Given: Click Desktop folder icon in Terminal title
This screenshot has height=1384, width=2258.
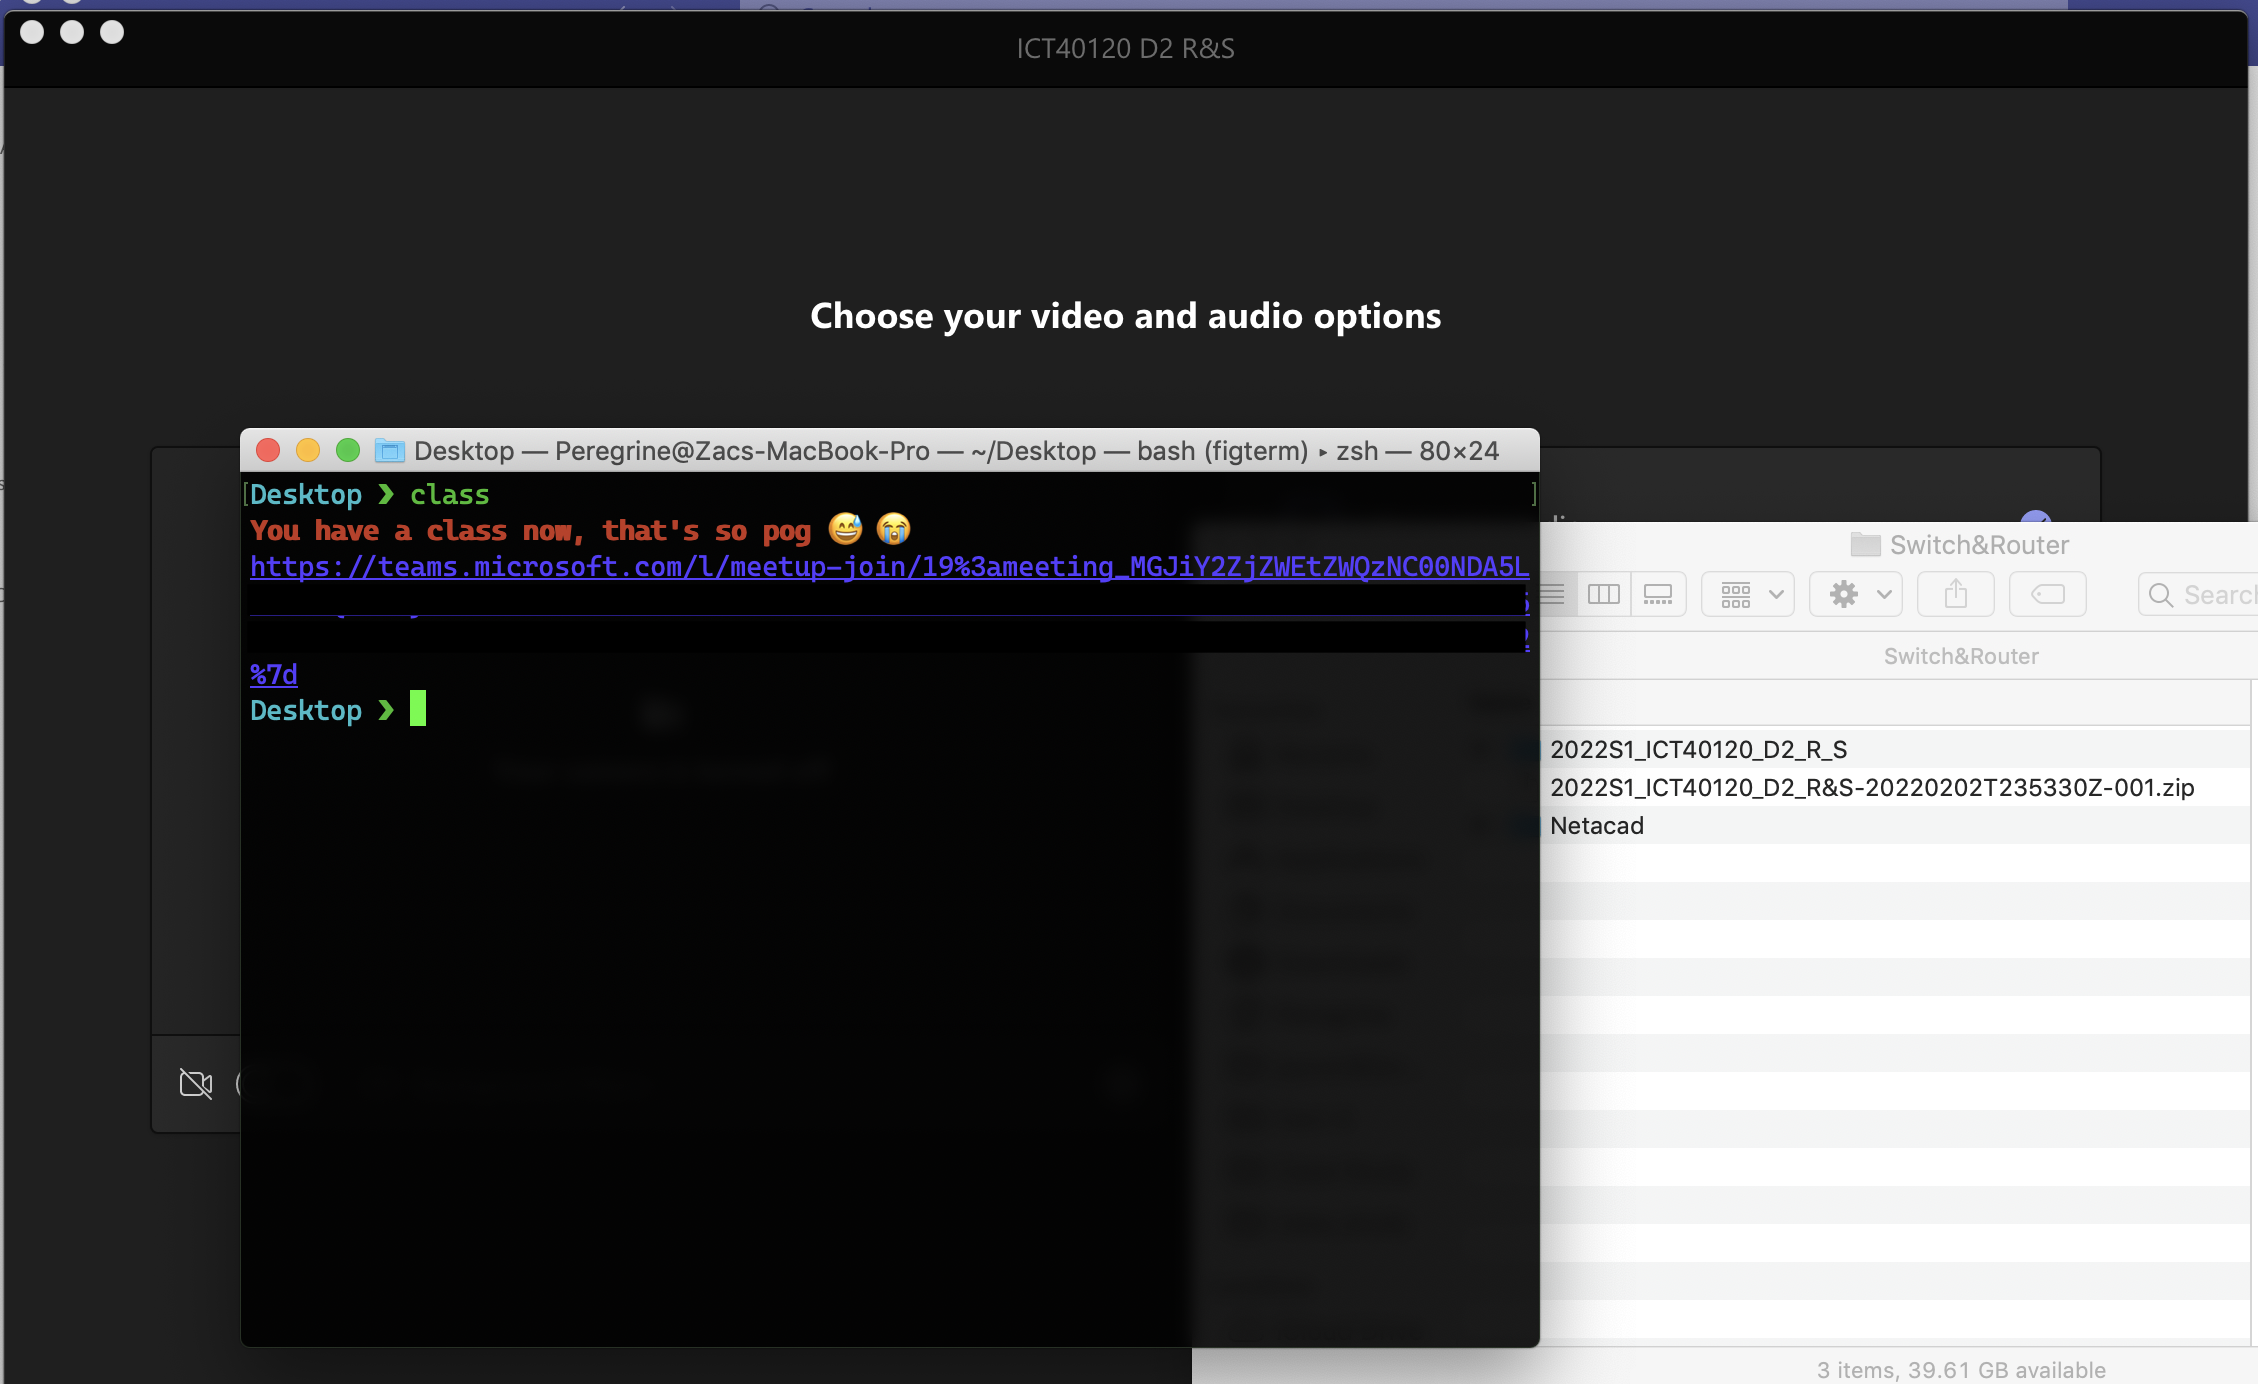Looking at the screenshot, I should point(389,451).
